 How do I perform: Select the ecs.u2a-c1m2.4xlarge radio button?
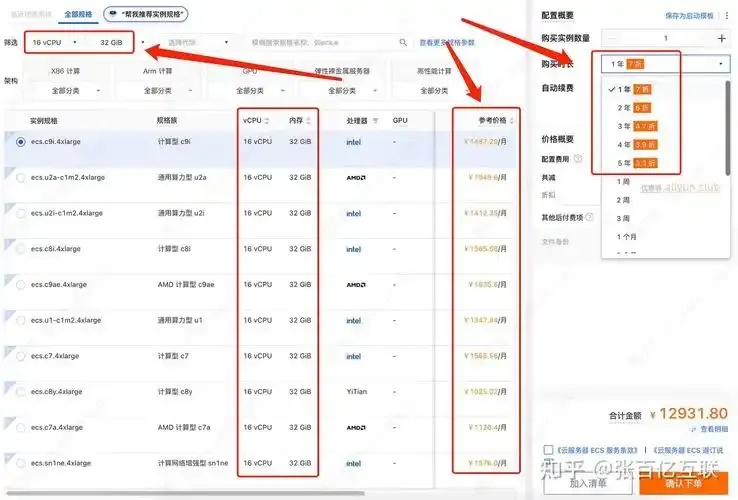pos(21,178)
